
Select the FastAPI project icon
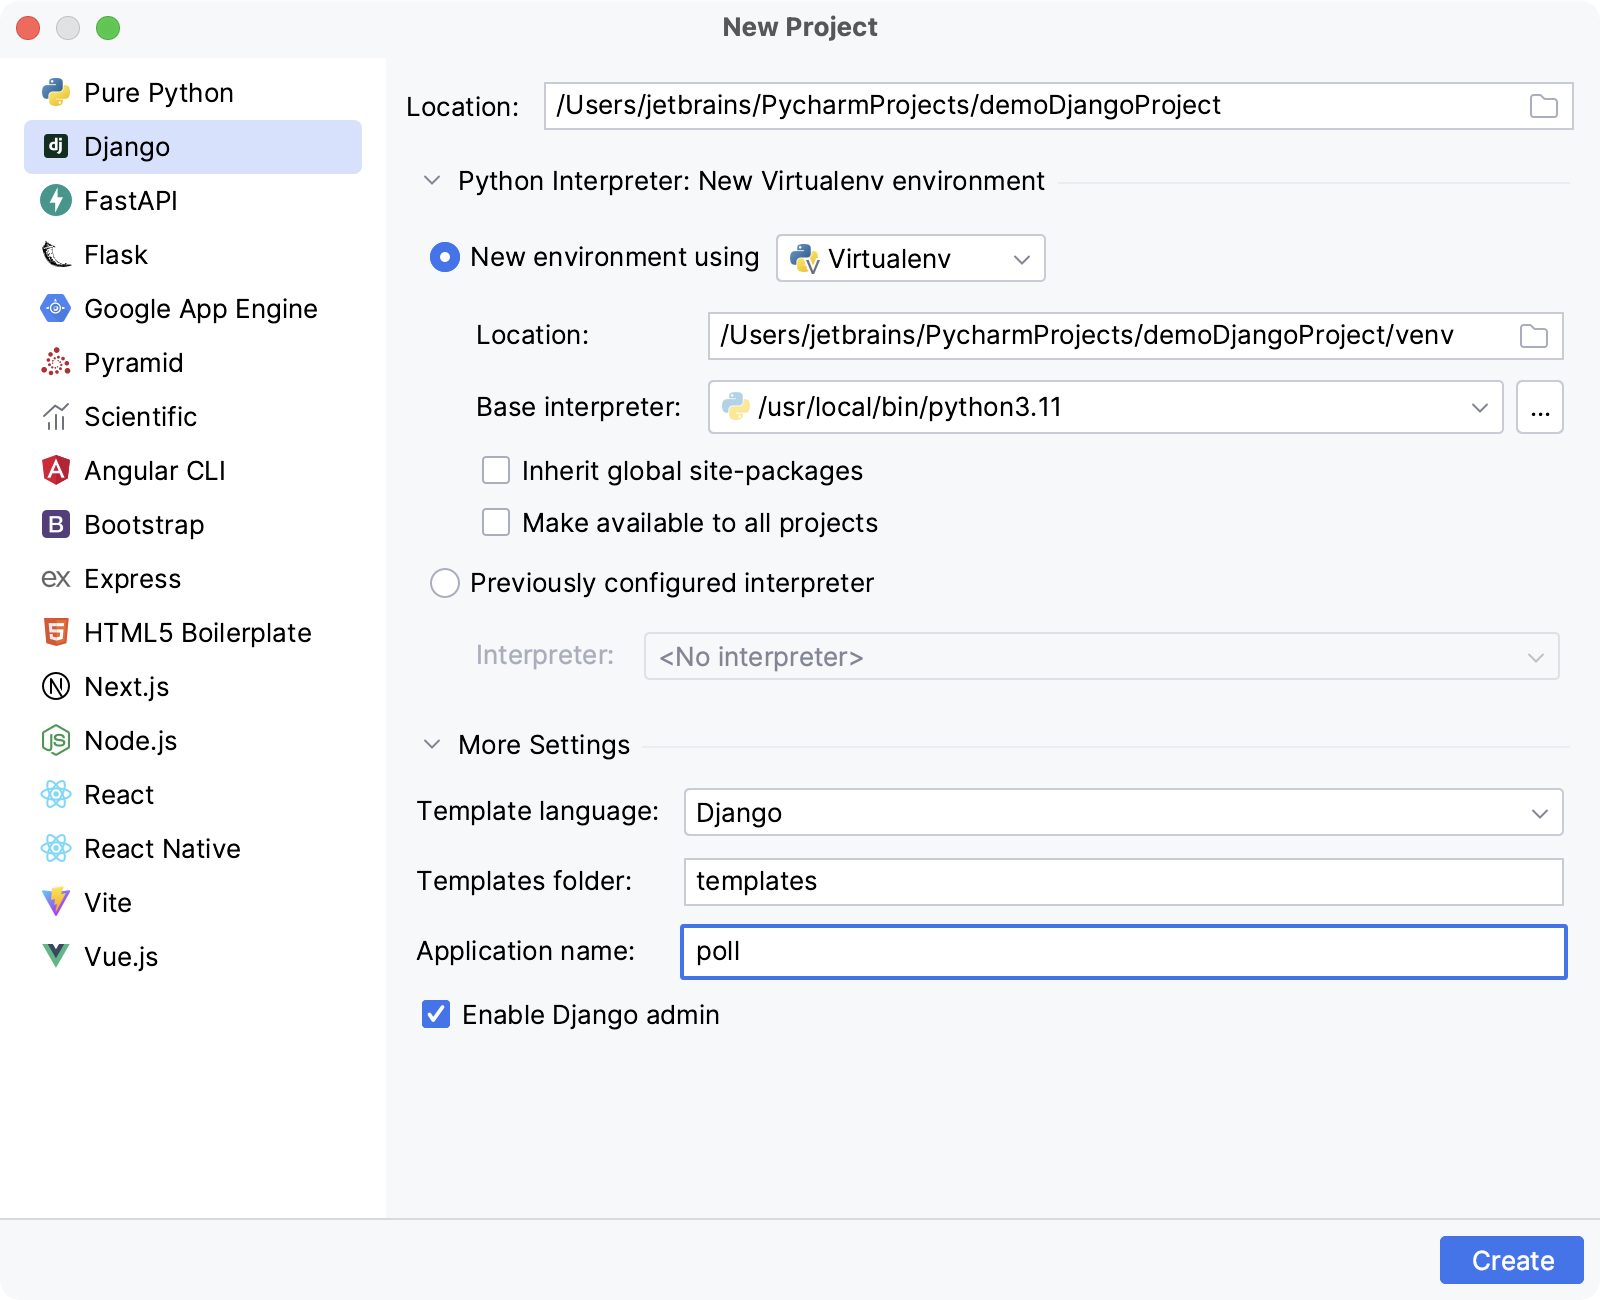[58, 200]
